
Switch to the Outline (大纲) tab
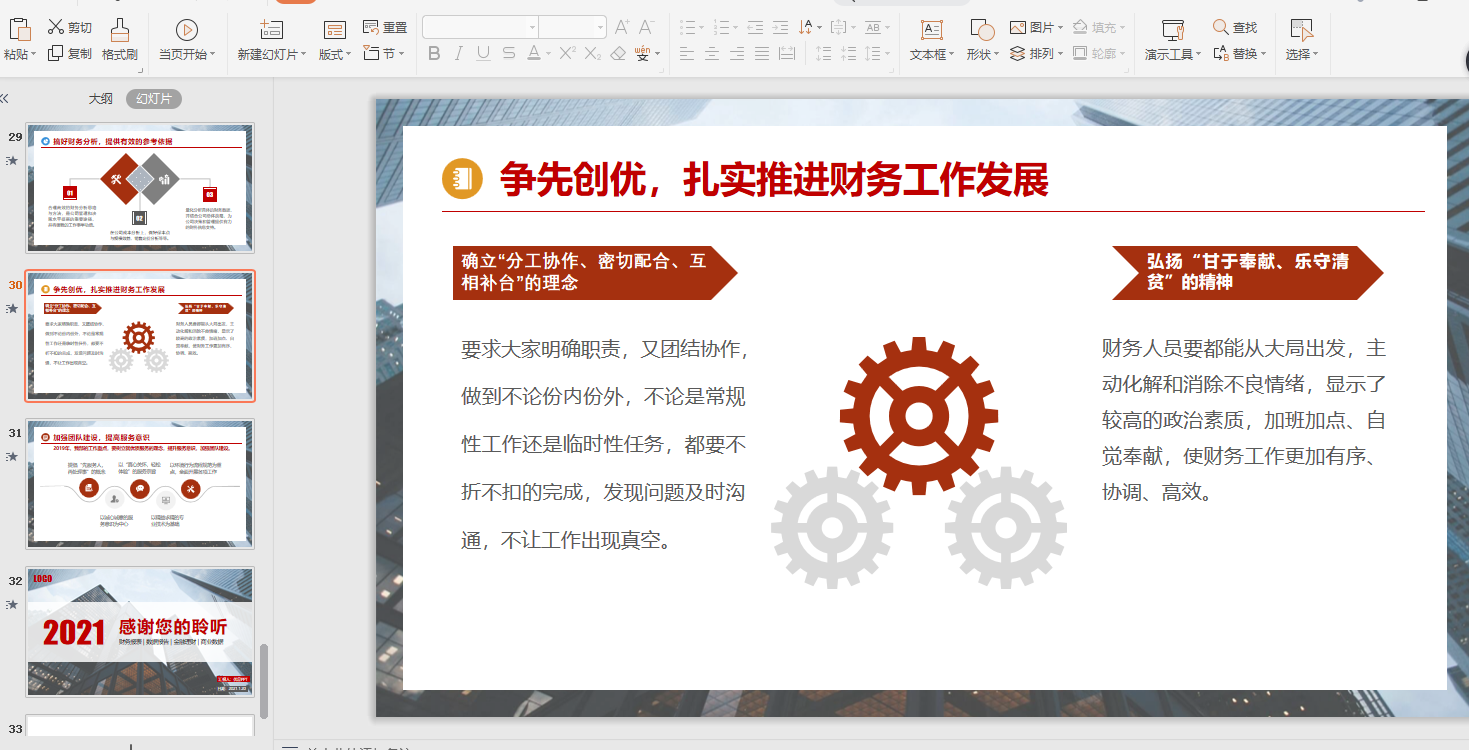pos(100,99)
